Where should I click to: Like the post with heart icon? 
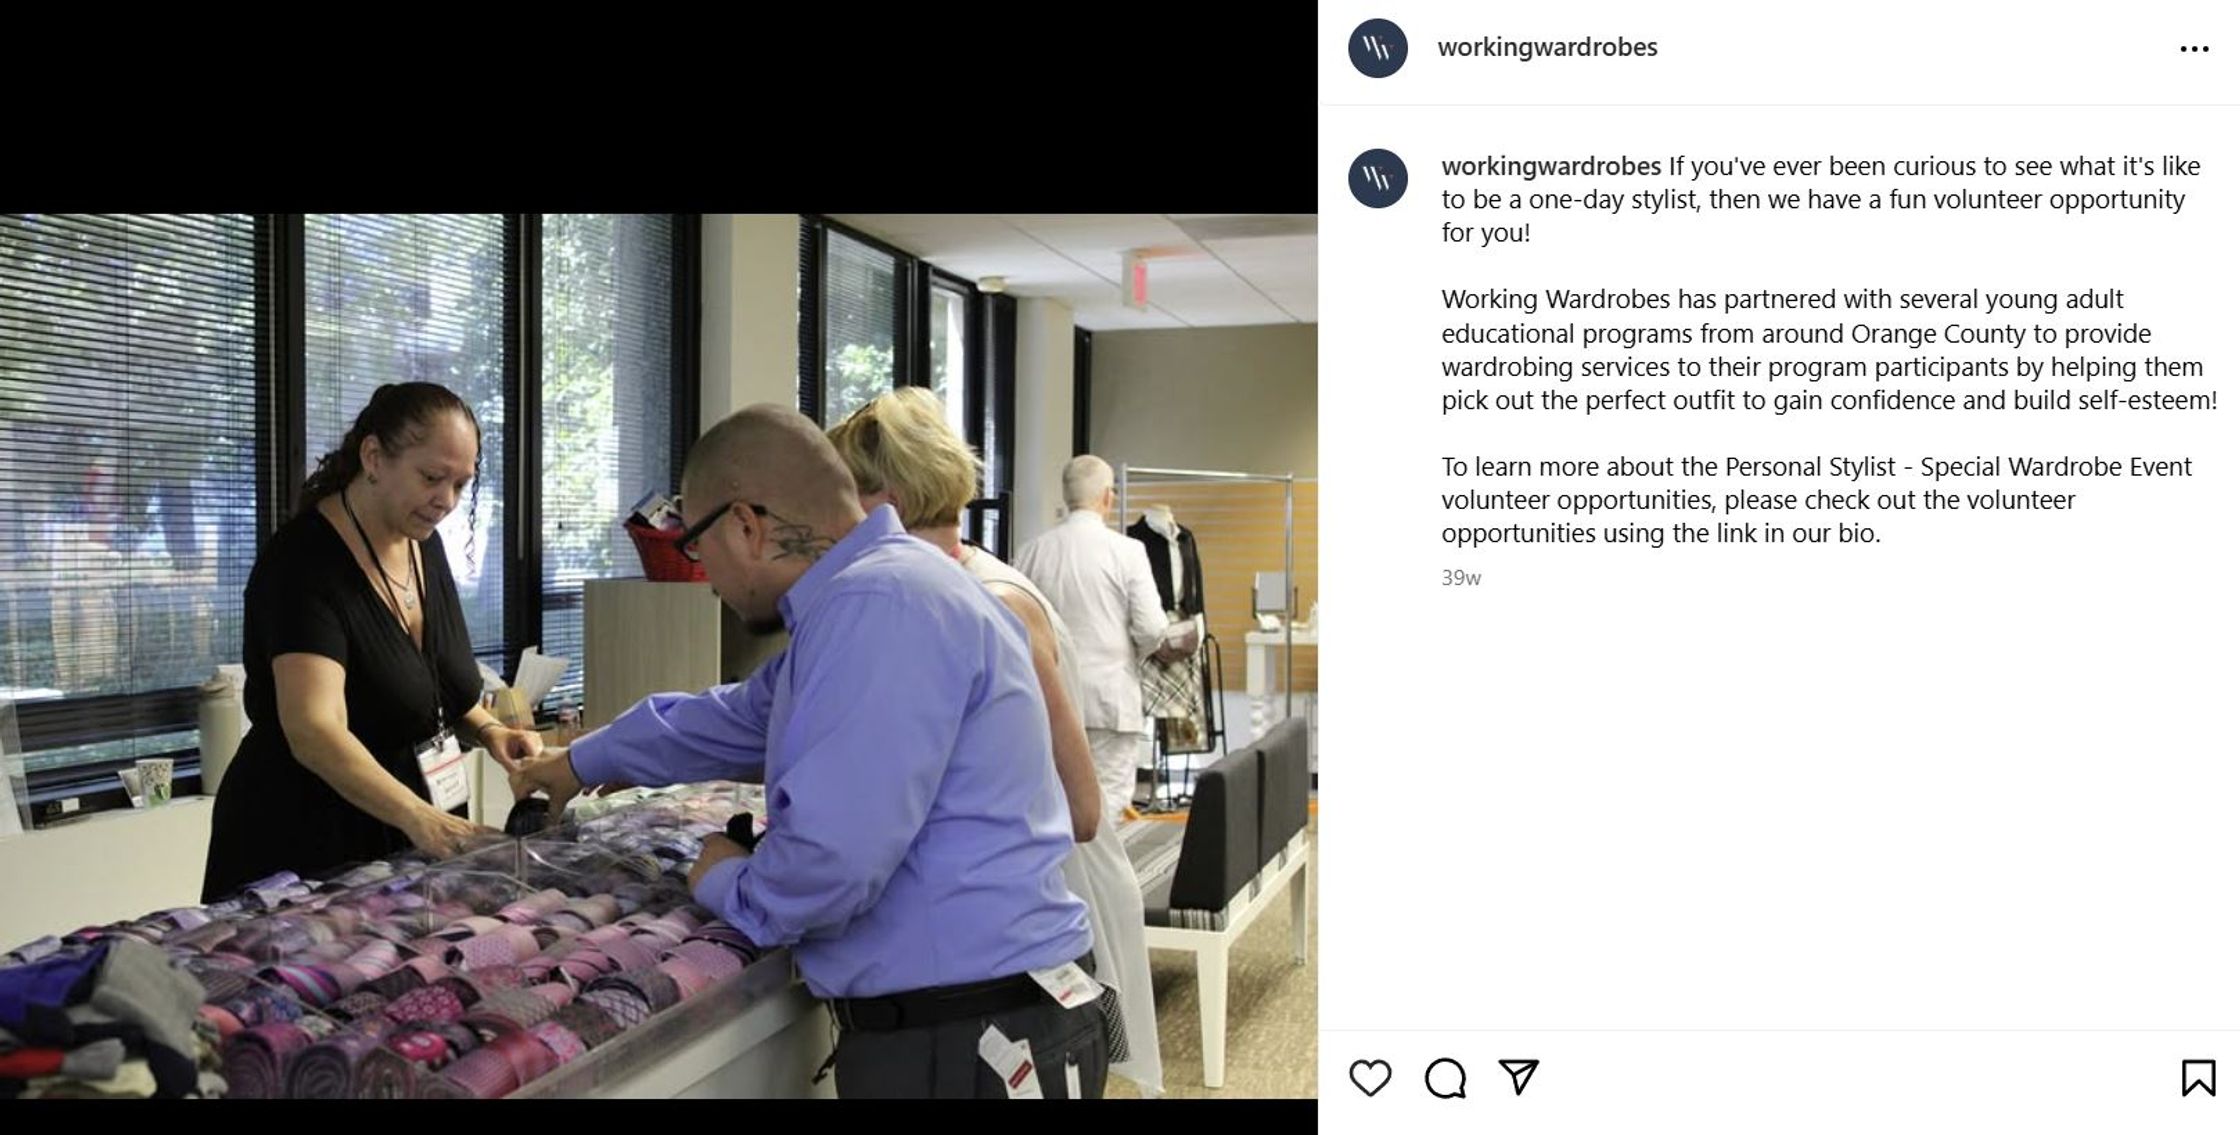pos(1370,1078)
